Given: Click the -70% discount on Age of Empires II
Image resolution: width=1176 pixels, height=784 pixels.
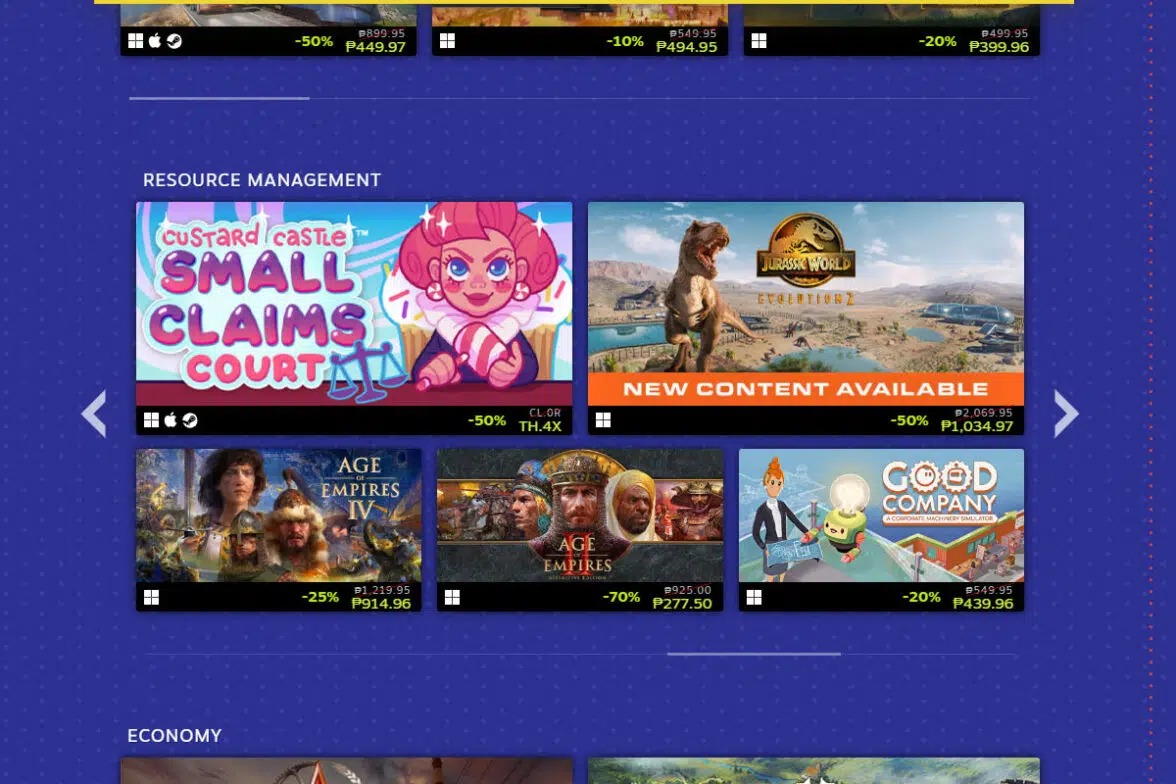Looking at the screenshot, I should [x=621, y=597].
